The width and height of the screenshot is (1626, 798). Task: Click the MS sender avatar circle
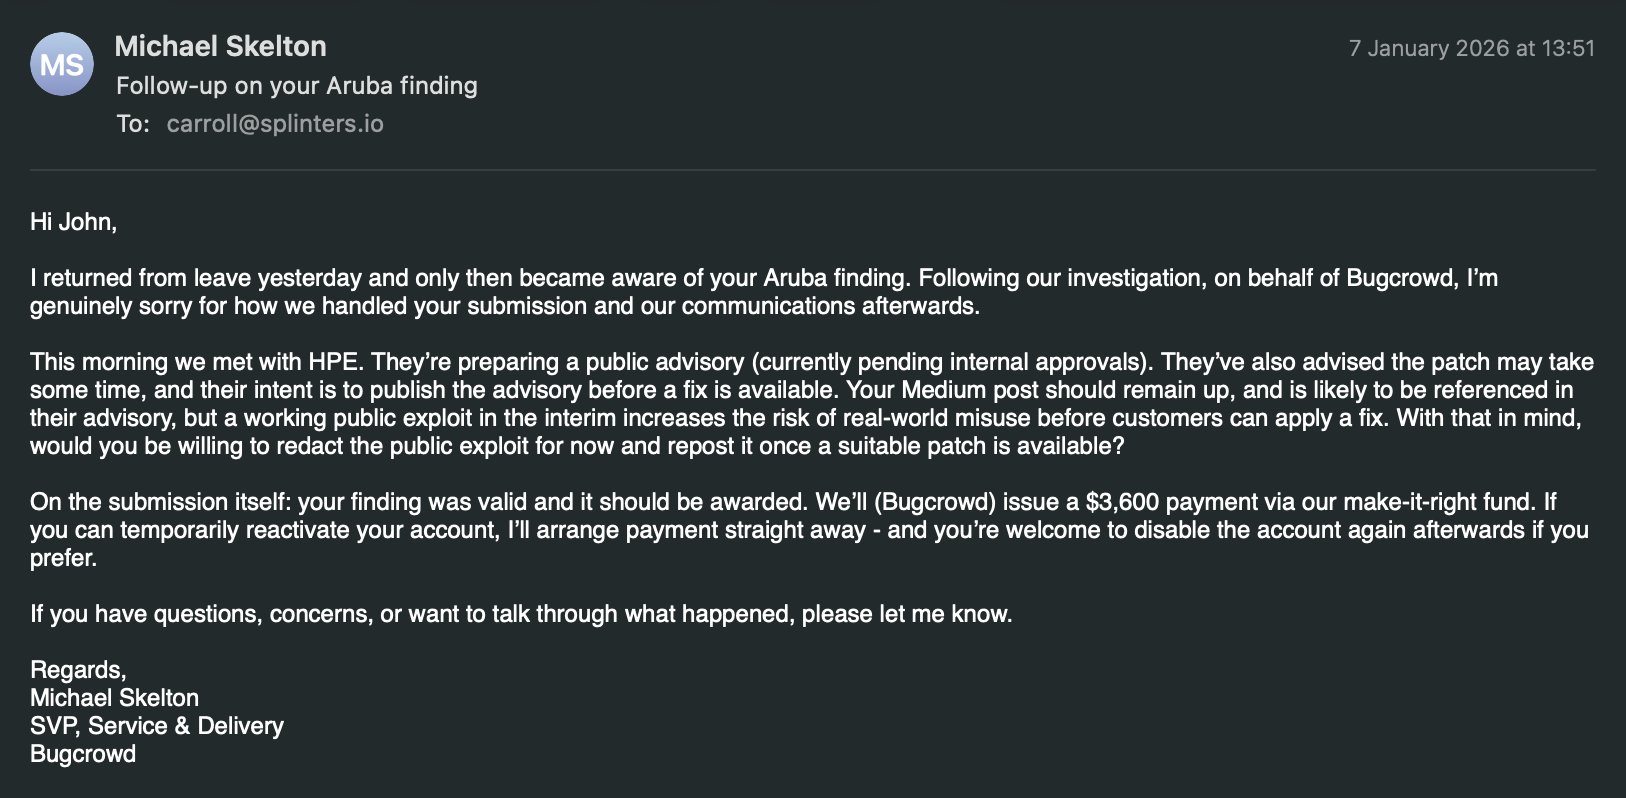pyautogui.click(x=62, y=65)
